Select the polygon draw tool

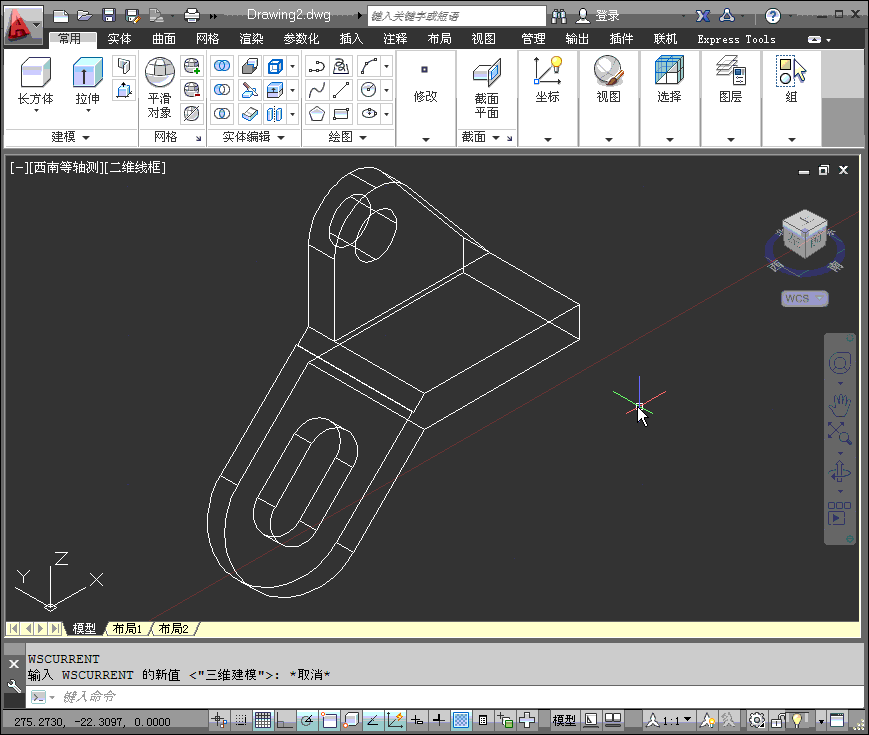[316, 114]
